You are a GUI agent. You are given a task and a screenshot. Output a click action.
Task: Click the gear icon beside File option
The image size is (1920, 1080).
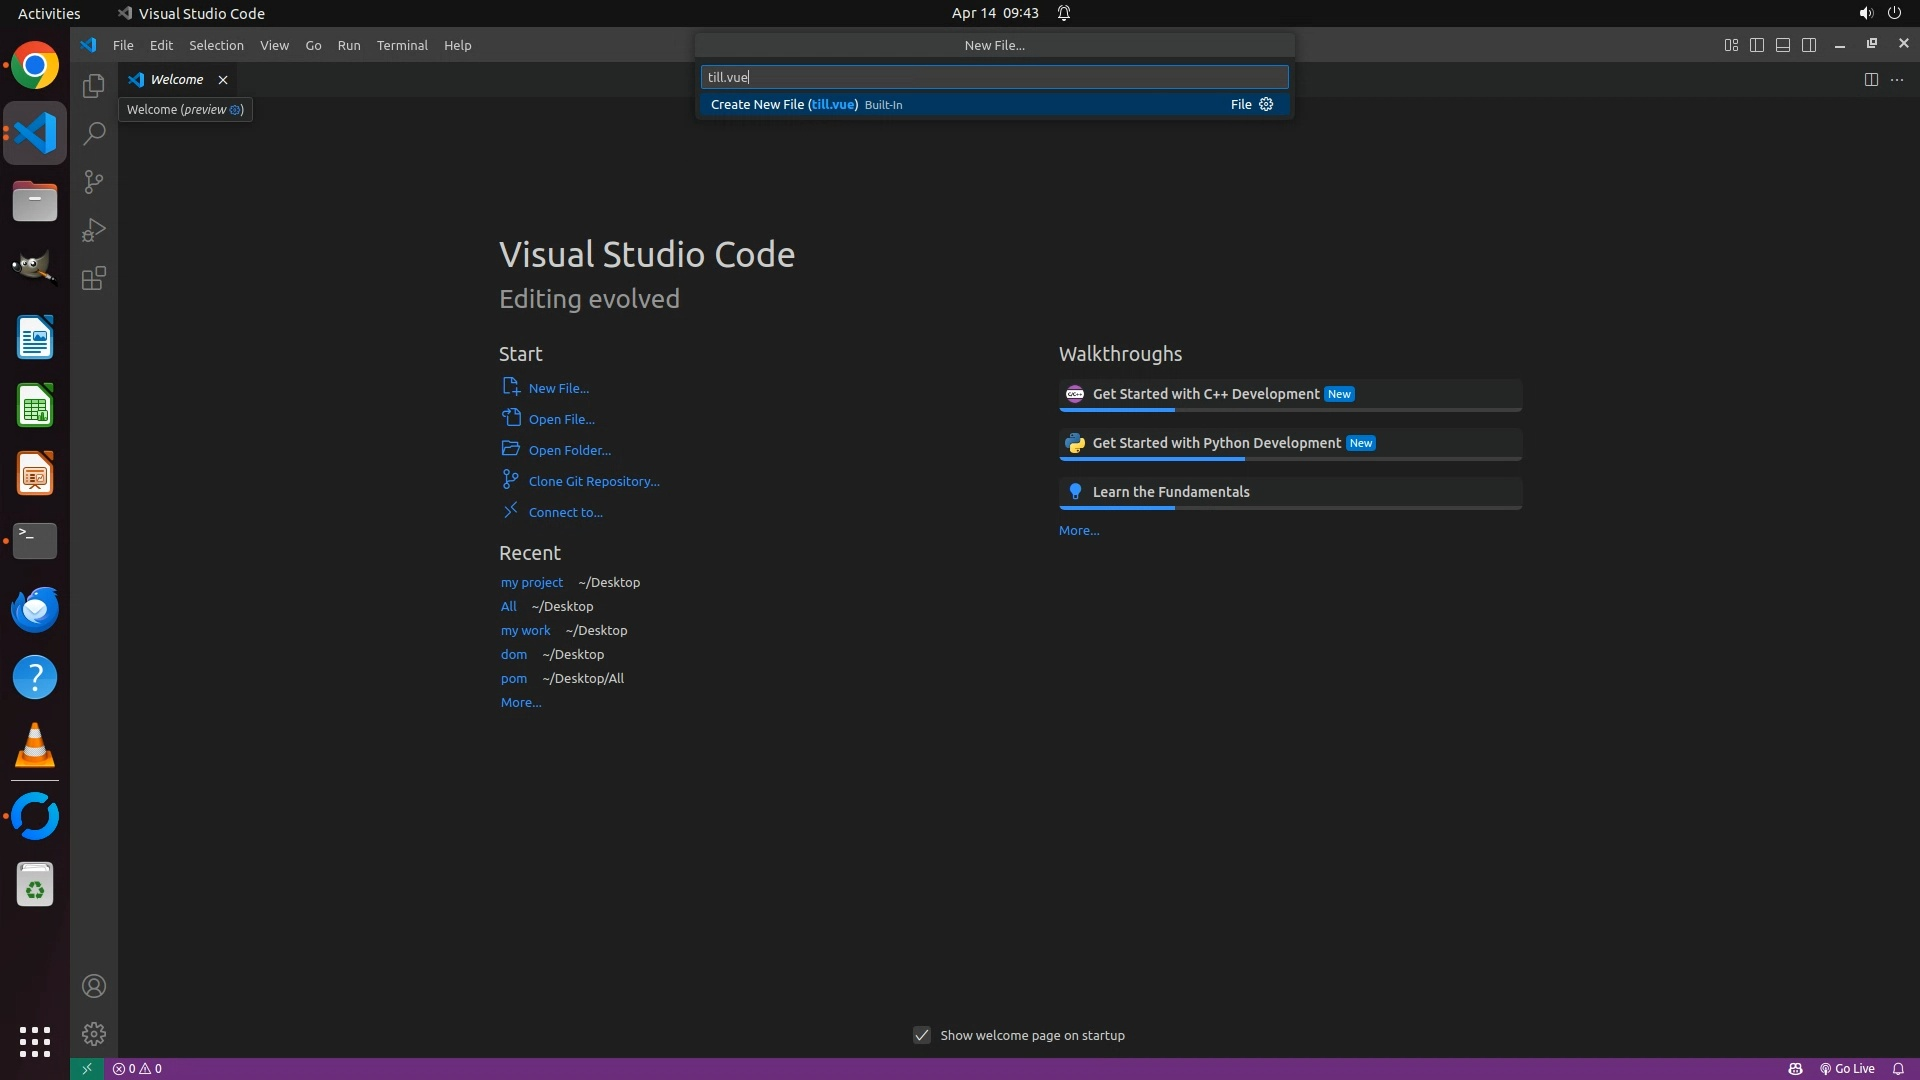[1266, 104]
